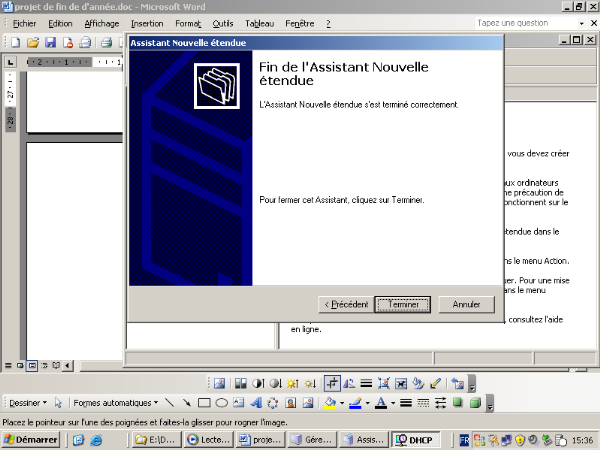Click the Insert Picture icon on Picture toolbar

pos(219,383)
